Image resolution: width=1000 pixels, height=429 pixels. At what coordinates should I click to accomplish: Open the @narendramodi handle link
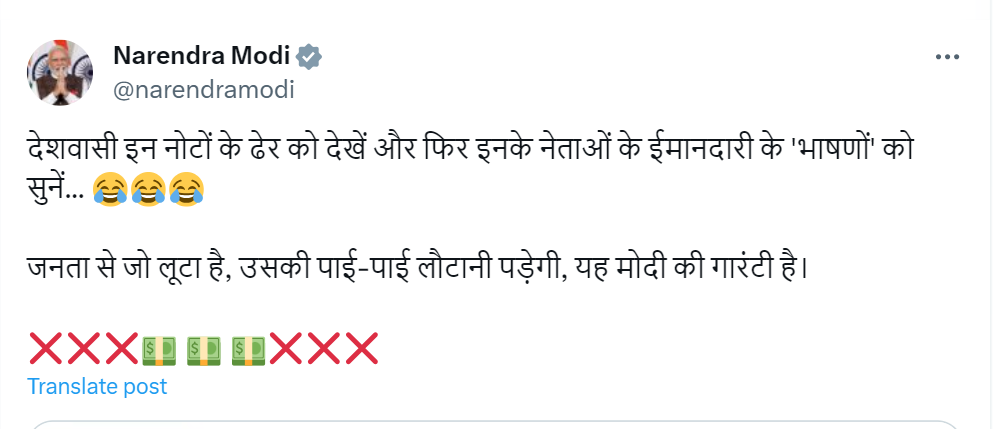203,89
